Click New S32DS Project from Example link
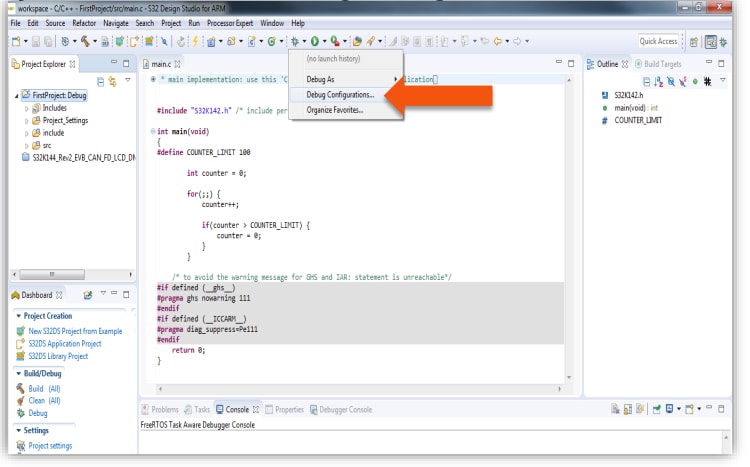This screenshot has width=750, height=467. (75, 331)
